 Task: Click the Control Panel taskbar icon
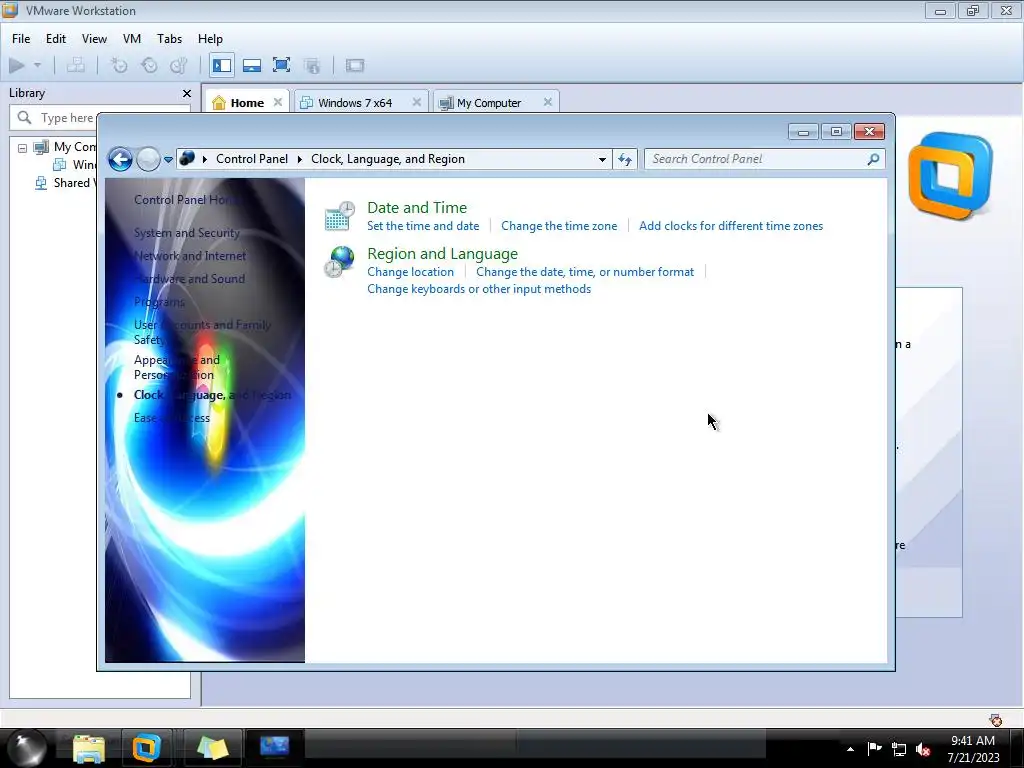[x=274, y=746]
